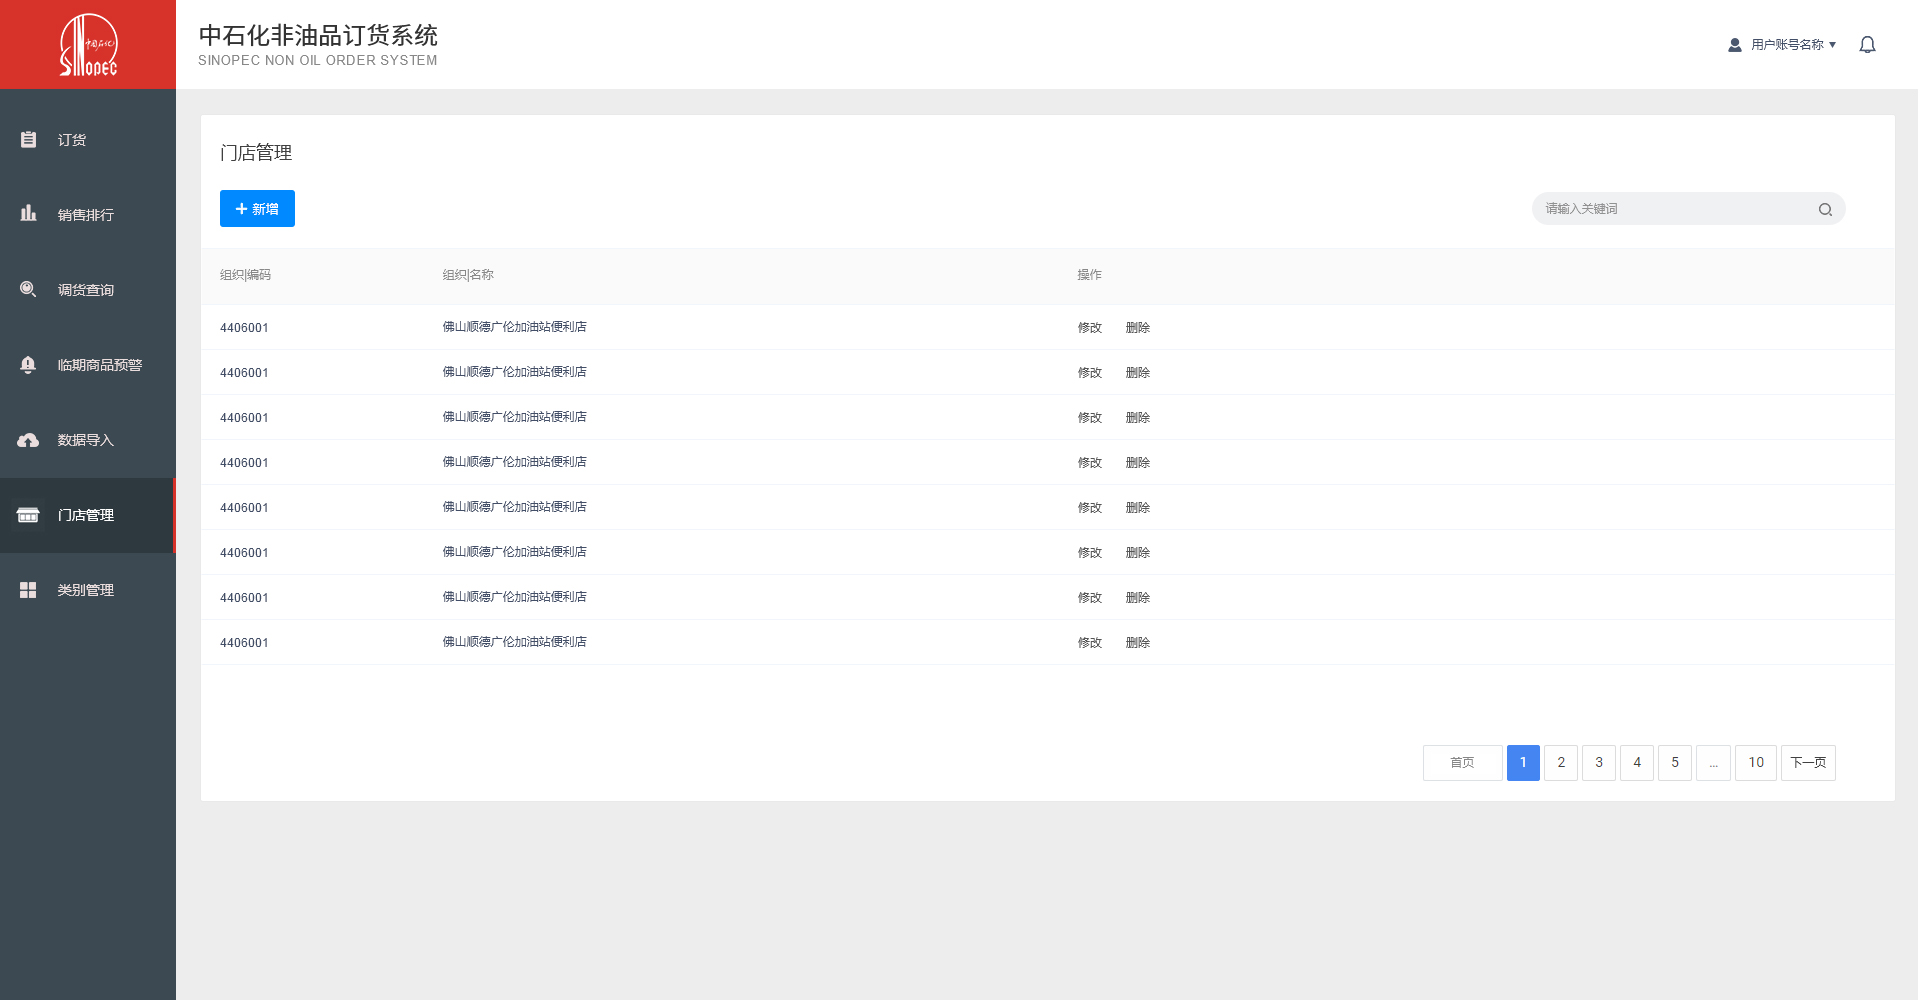Click the 调货查询 magnifier icon in sidebar
The width and height of the screenshot is (1920, 1000).
point(28,289)
